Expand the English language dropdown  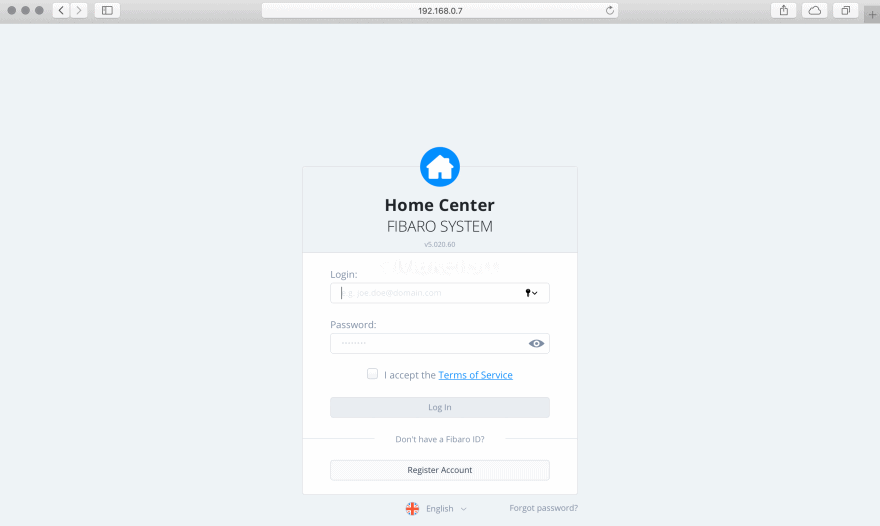[x=446, y=509]
